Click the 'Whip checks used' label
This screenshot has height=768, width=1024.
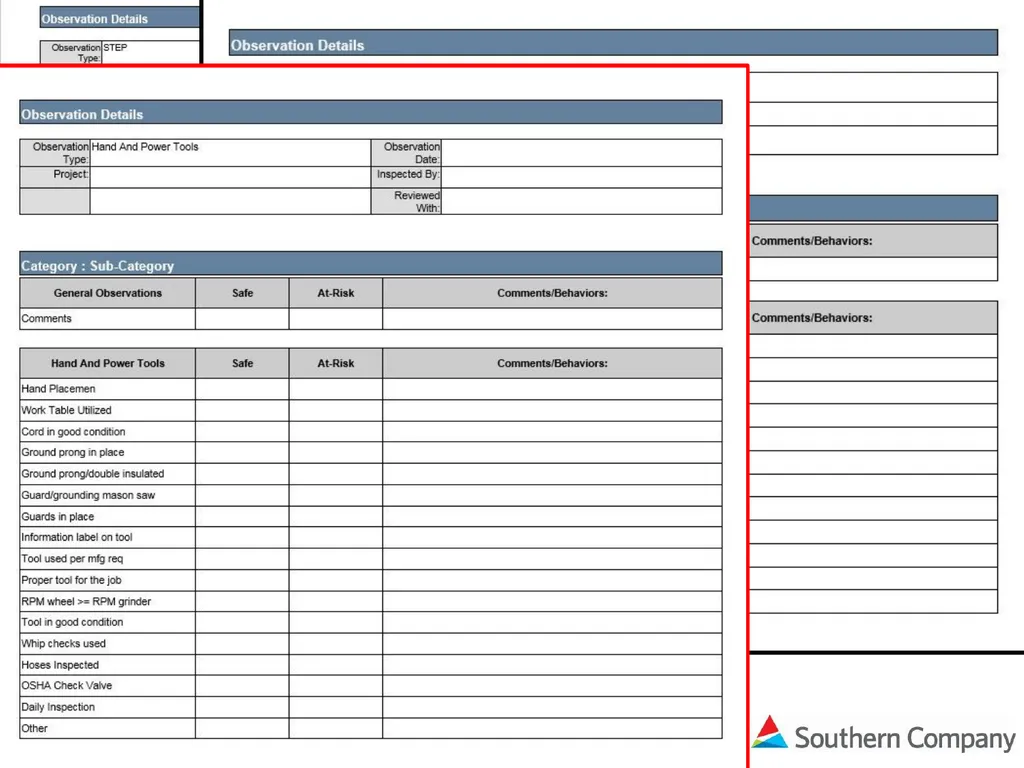point(63,643)
